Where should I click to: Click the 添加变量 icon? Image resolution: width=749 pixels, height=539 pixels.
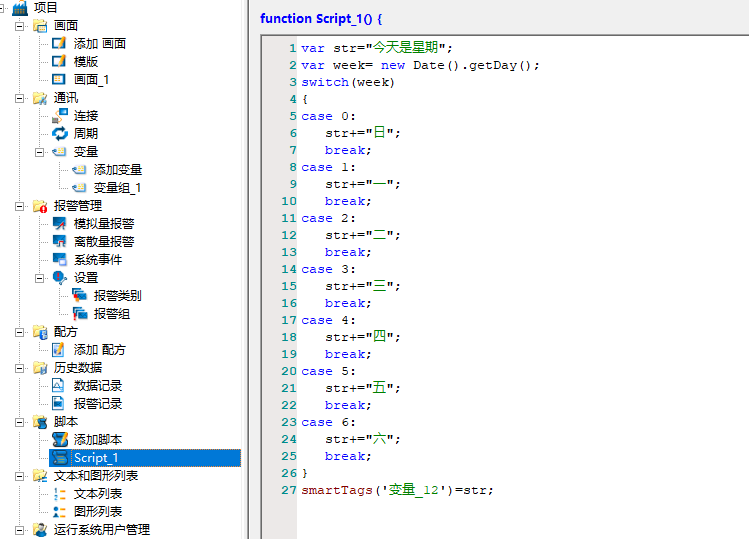coord(79,170)
